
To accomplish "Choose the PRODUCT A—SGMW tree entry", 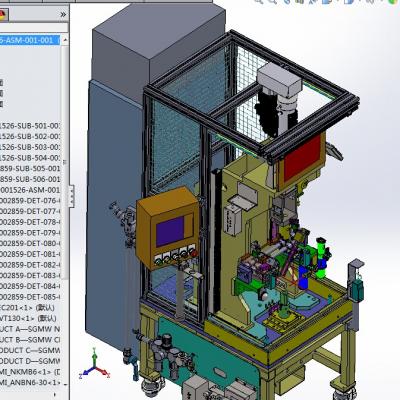I will 30,329.
